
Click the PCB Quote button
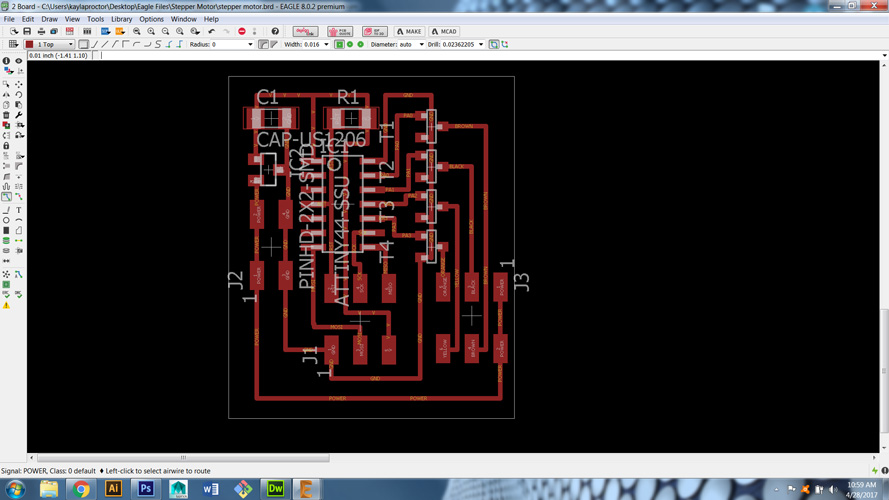(x=340, y=32)
